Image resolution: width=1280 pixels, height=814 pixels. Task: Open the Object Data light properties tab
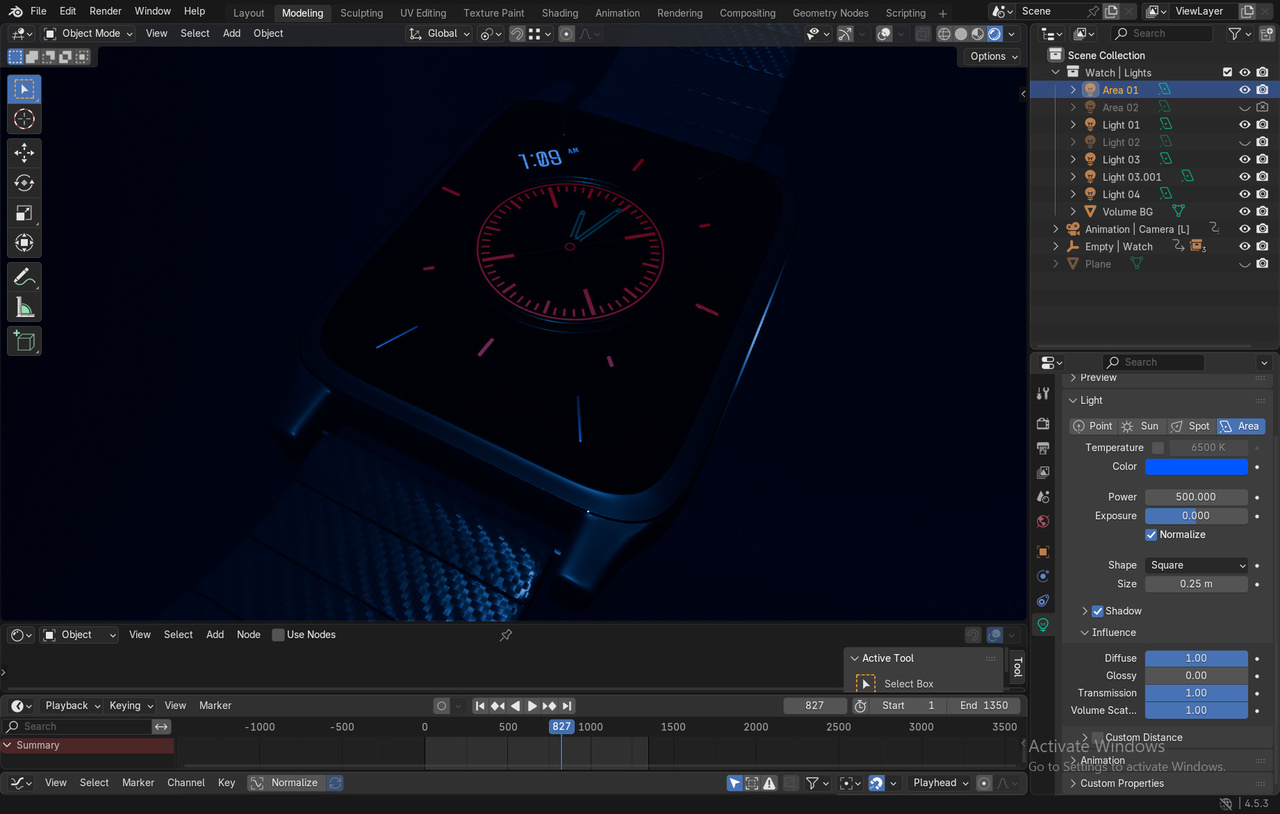coord(1043,625)
